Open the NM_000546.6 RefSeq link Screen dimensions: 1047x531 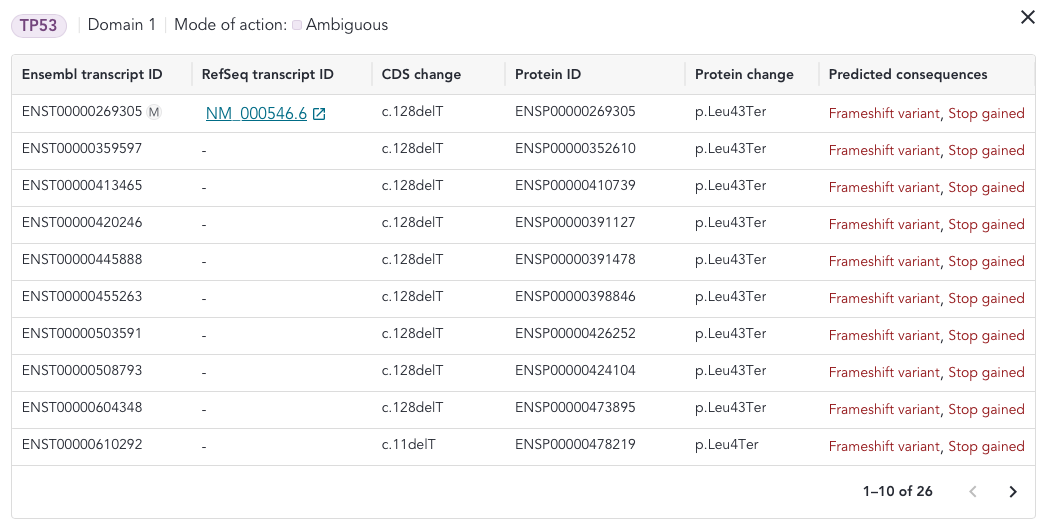tap(256, 114)
